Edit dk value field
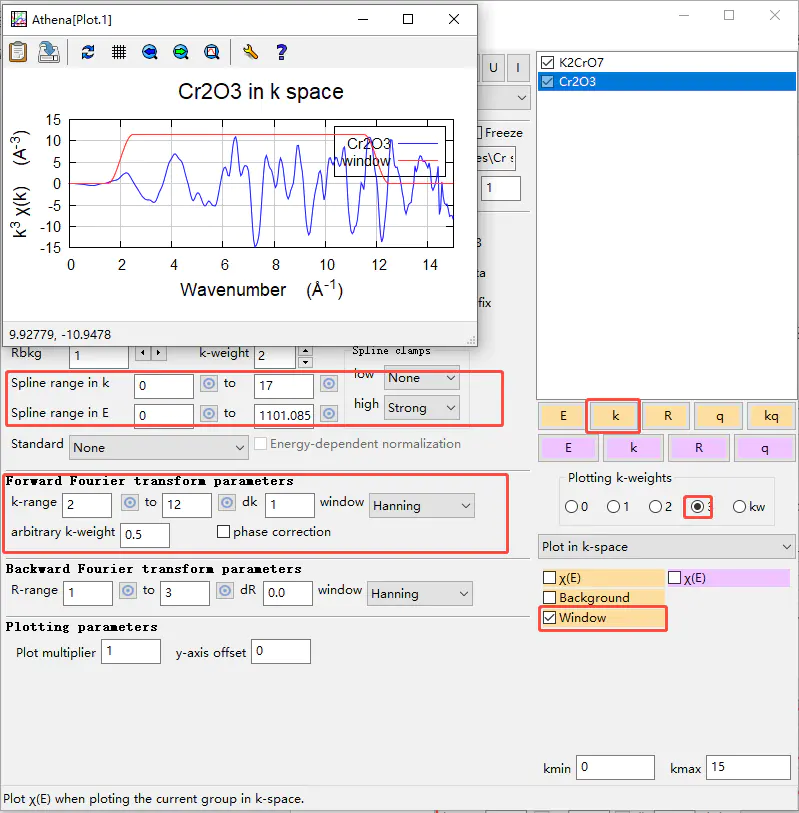This screenshot has height=813, width=799. point(289,504)
